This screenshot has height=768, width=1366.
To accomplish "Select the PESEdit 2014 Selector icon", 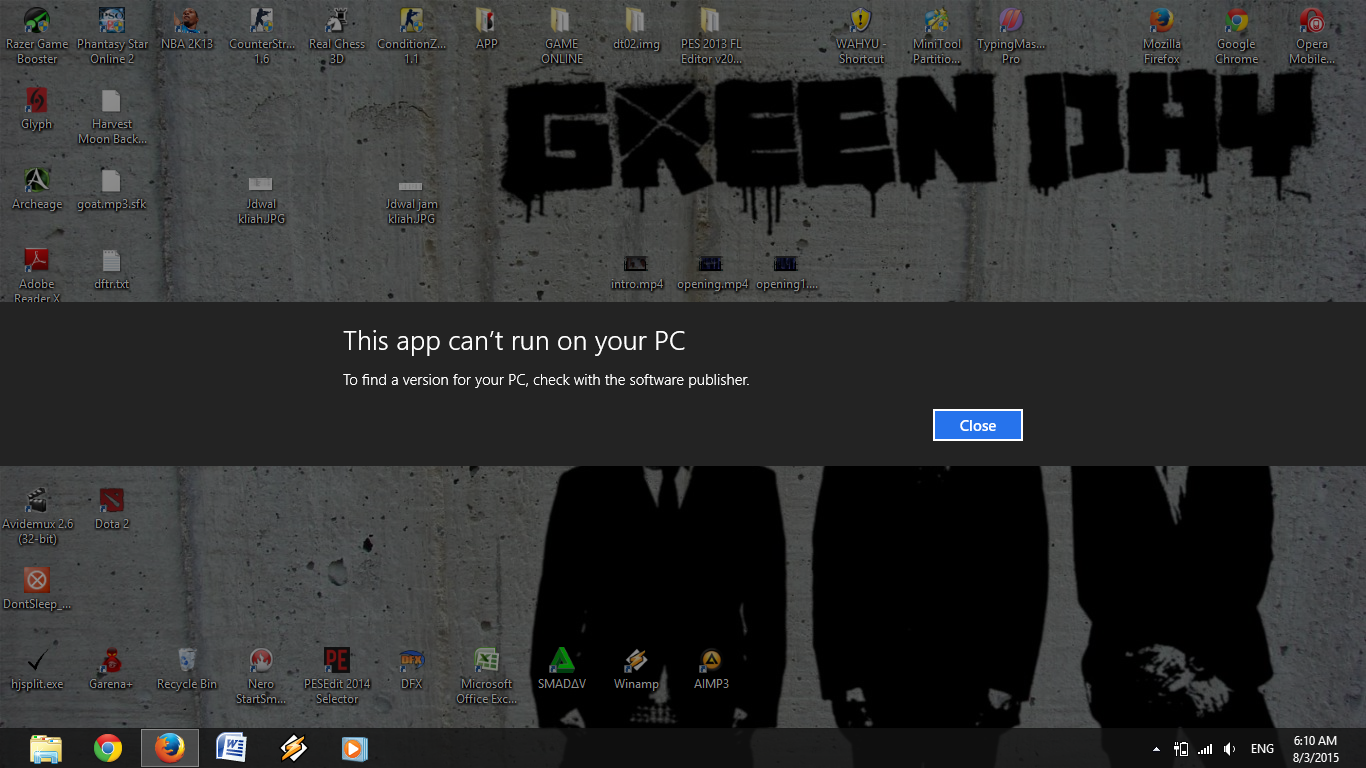I will click(337, 676).
